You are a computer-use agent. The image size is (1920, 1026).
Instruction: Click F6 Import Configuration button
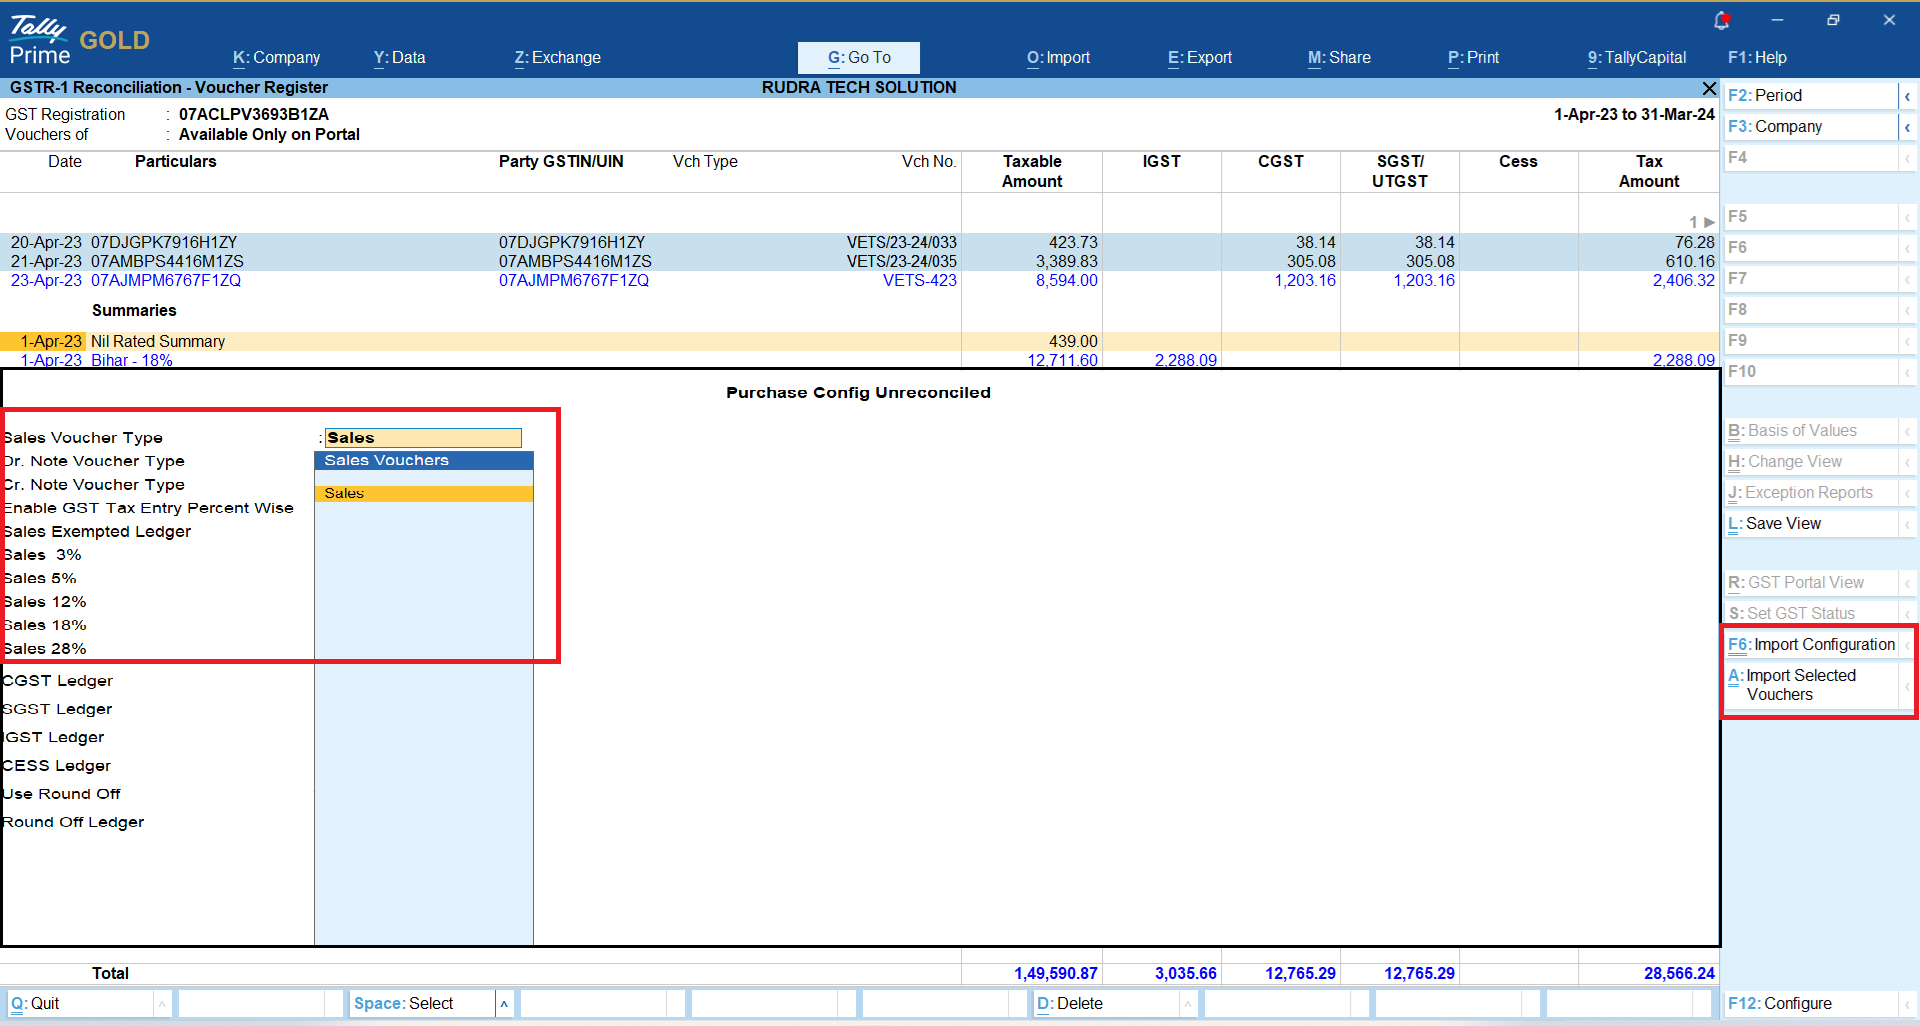point(1811,645)
